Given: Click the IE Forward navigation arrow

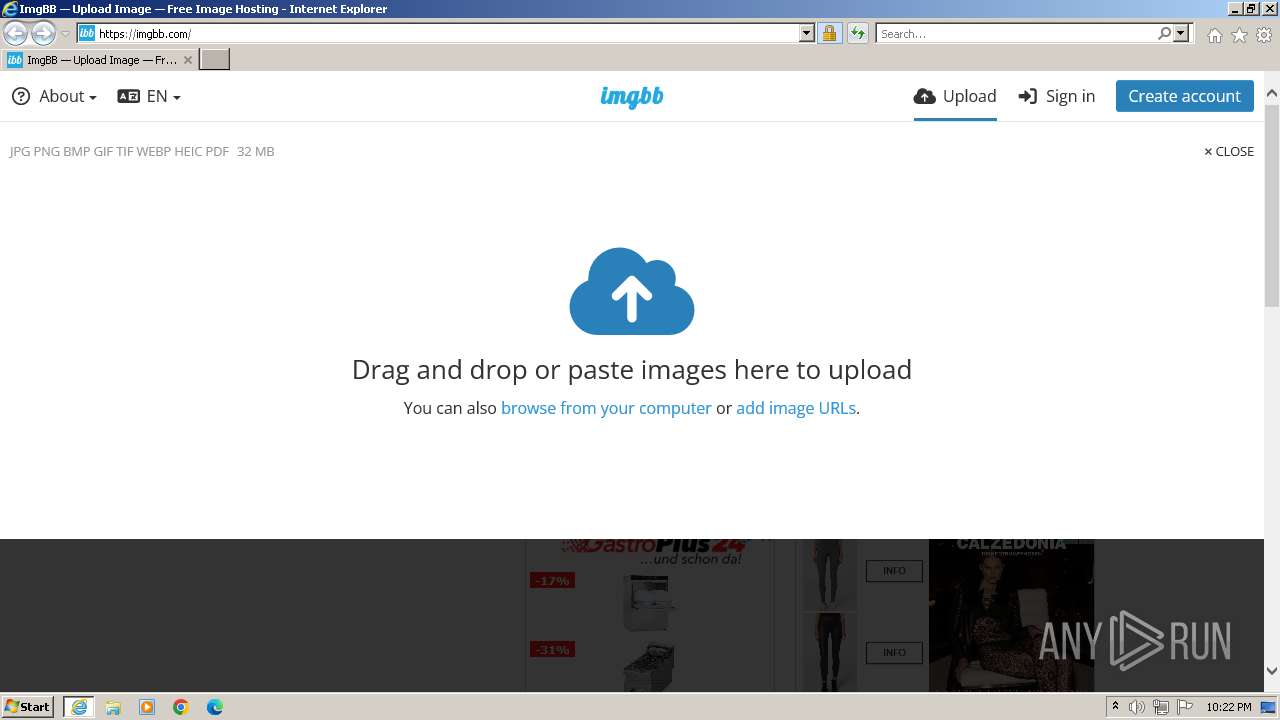Looking at the screenshot, I should coord(43,34).
